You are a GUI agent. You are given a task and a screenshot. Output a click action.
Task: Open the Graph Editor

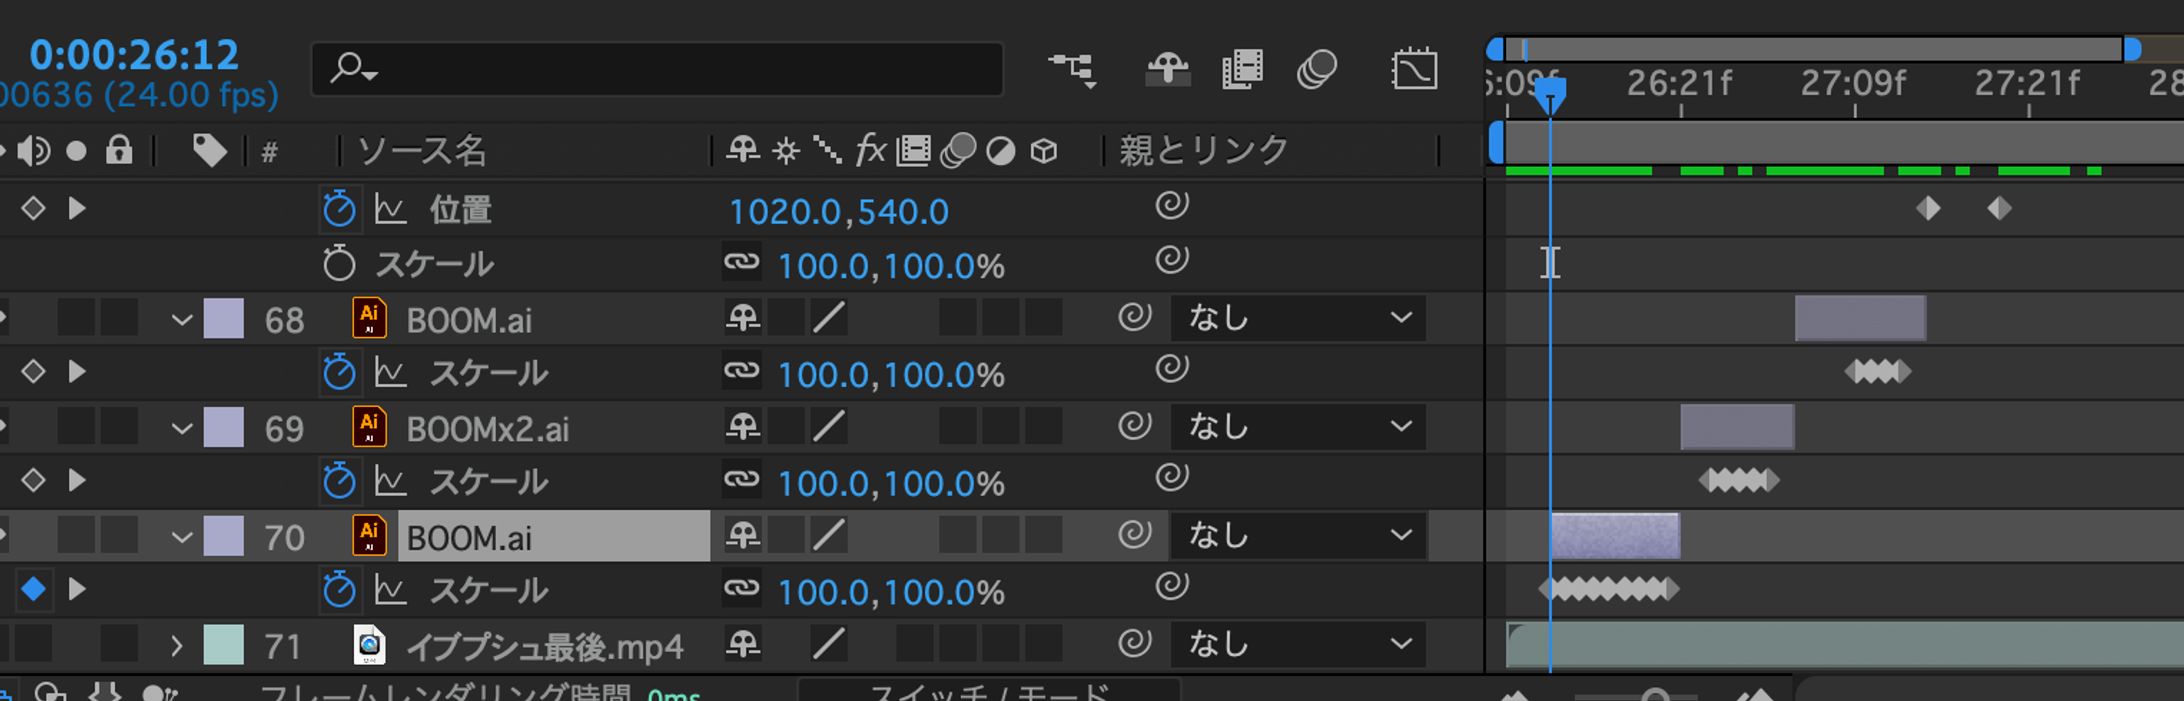point(1413,69)
